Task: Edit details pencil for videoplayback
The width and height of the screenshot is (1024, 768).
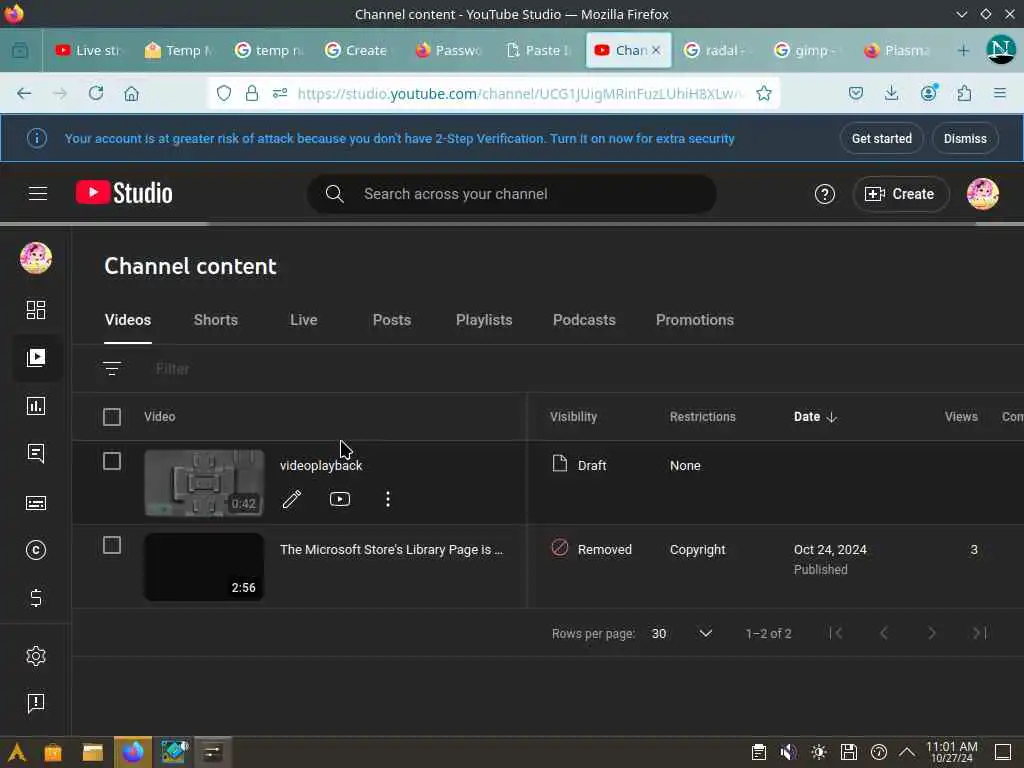Action: 292,499
